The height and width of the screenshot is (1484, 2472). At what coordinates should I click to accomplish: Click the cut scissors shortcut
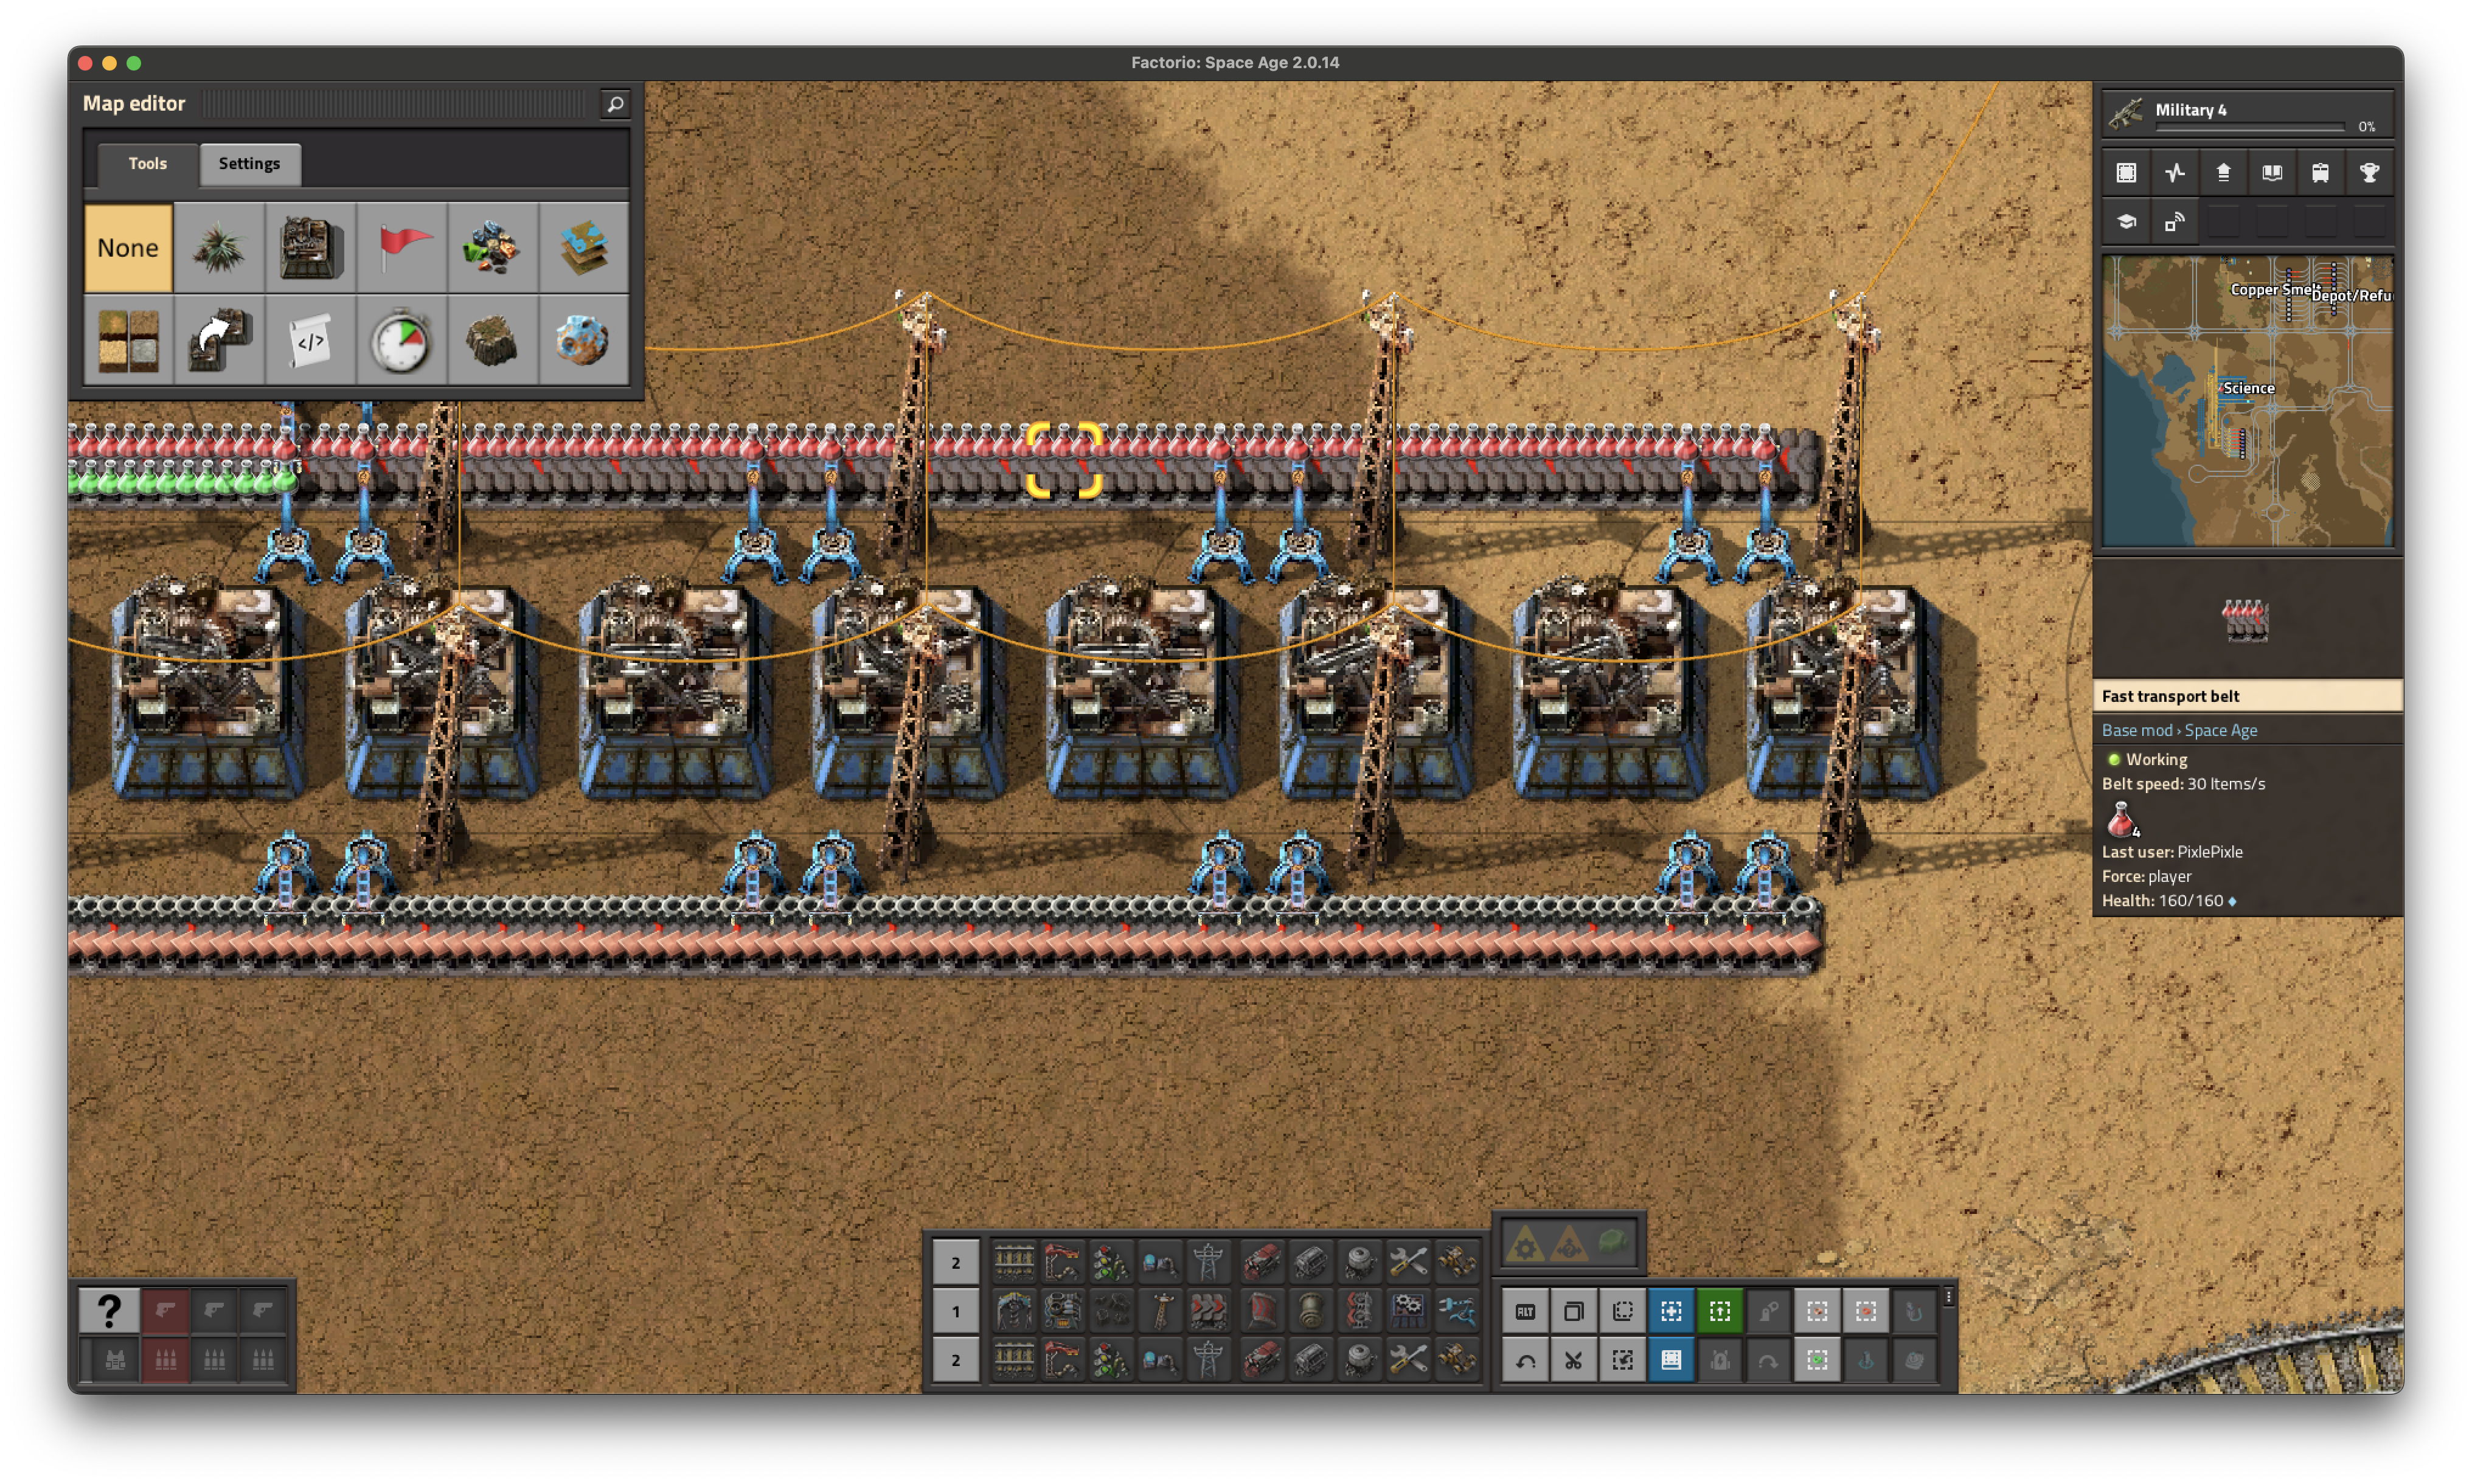pos(1573,1360)
